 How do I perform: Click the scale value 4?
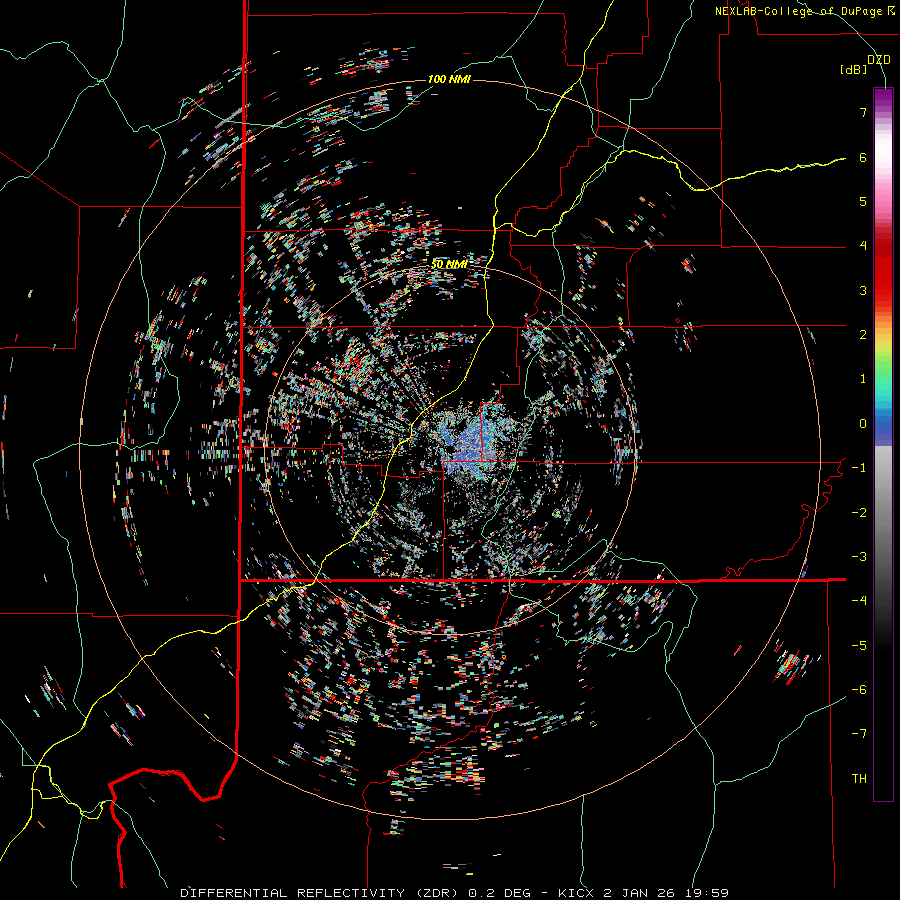863,245
